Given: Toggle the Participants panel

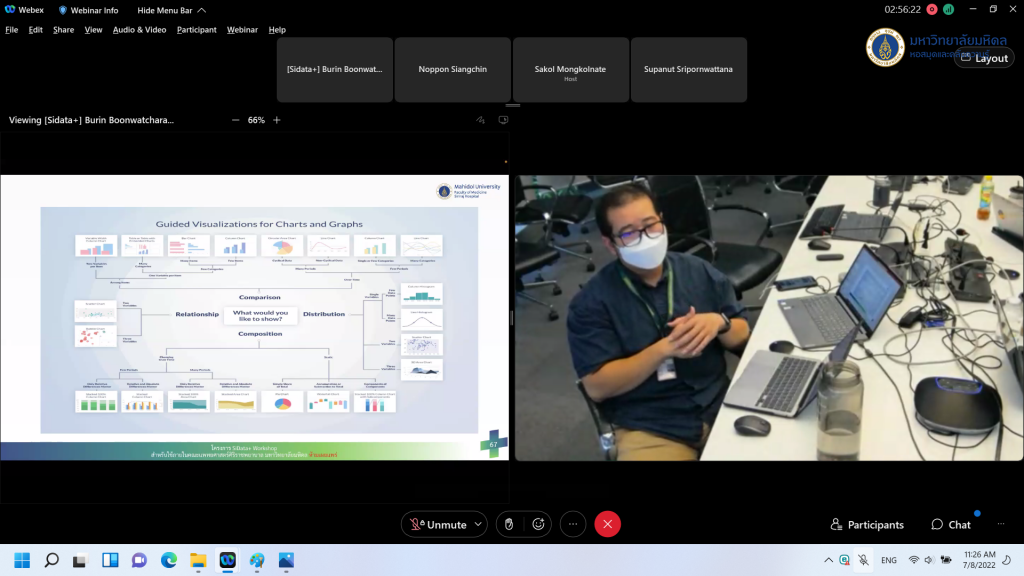Looking at the screenshot, I should click(x=867, y=524).
